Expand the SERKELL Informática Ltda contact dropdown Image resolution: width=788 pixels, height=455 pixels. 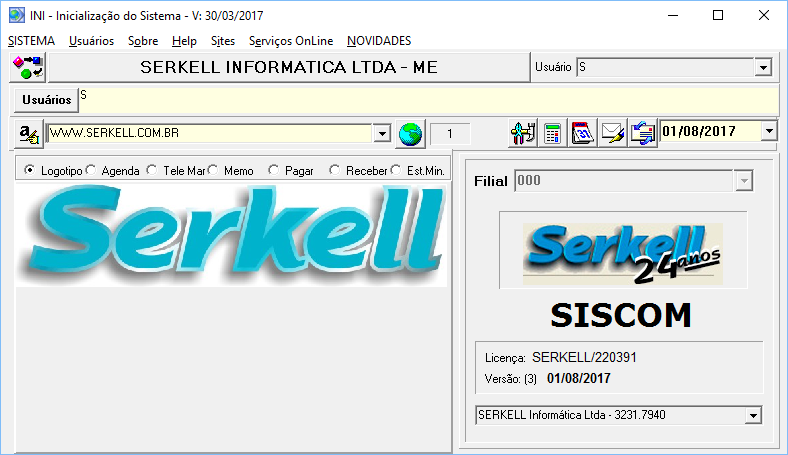click(x=753, y=415)
